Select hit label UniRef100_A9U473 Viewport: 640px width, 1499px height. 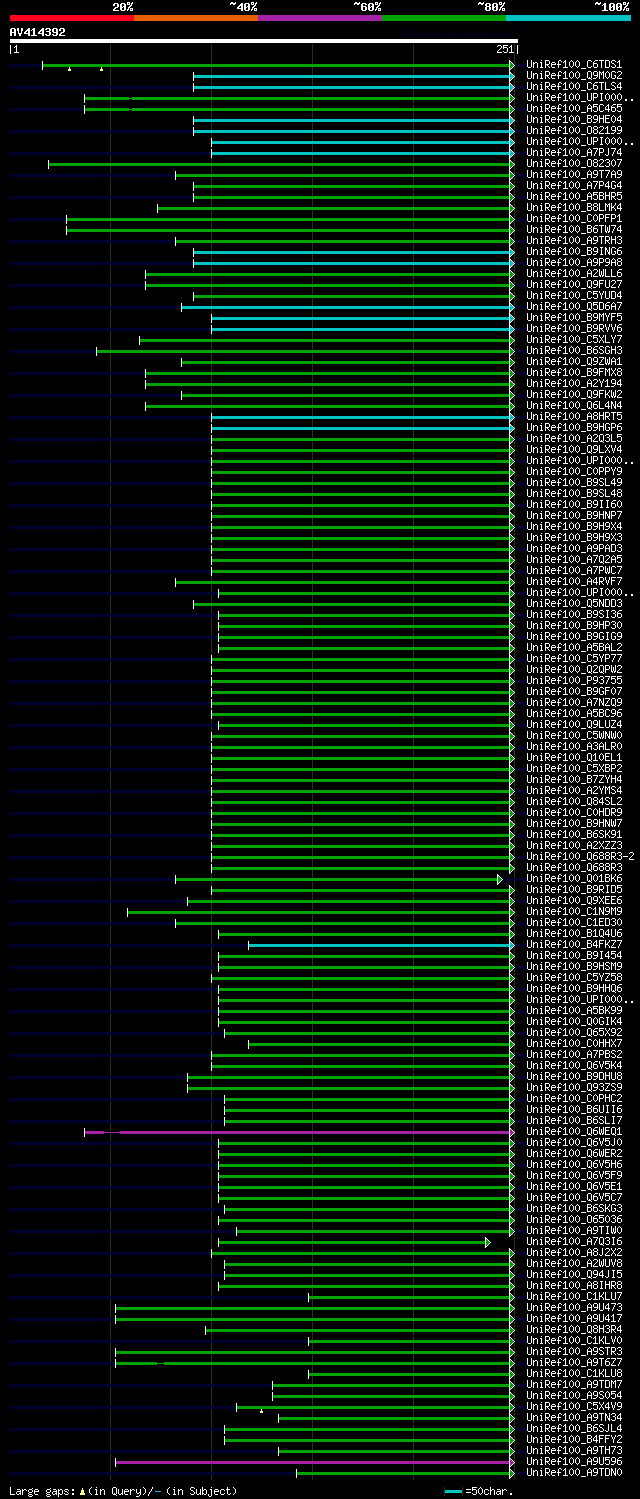574,1308
